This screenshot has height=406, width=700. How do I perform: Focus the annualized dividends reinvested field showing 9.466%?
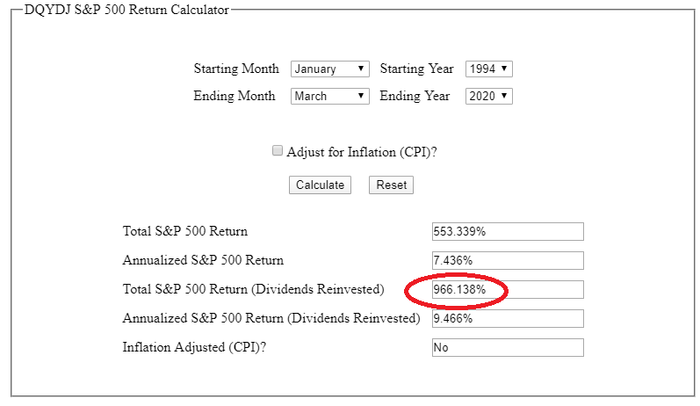pos(507,319)
